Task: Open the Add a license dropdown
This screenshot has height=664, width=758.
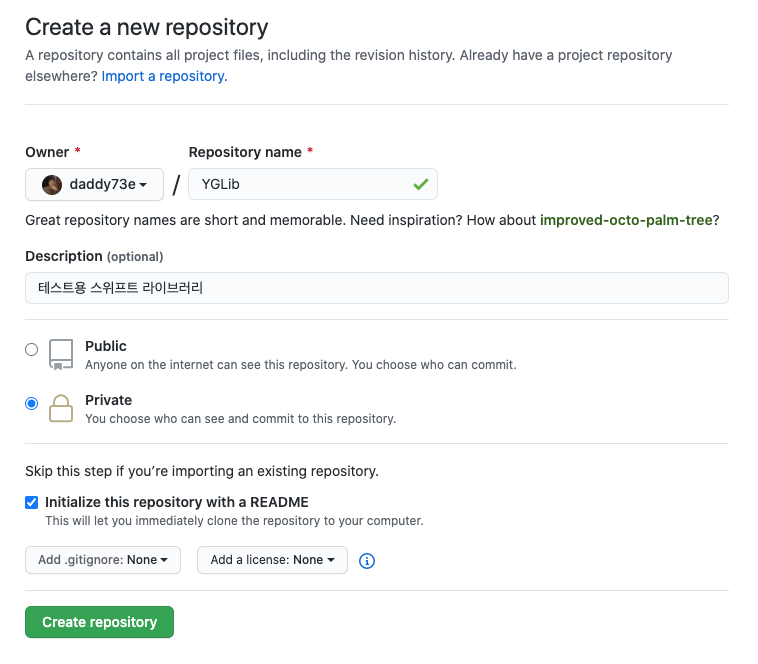Action: (x=272, y=560)
